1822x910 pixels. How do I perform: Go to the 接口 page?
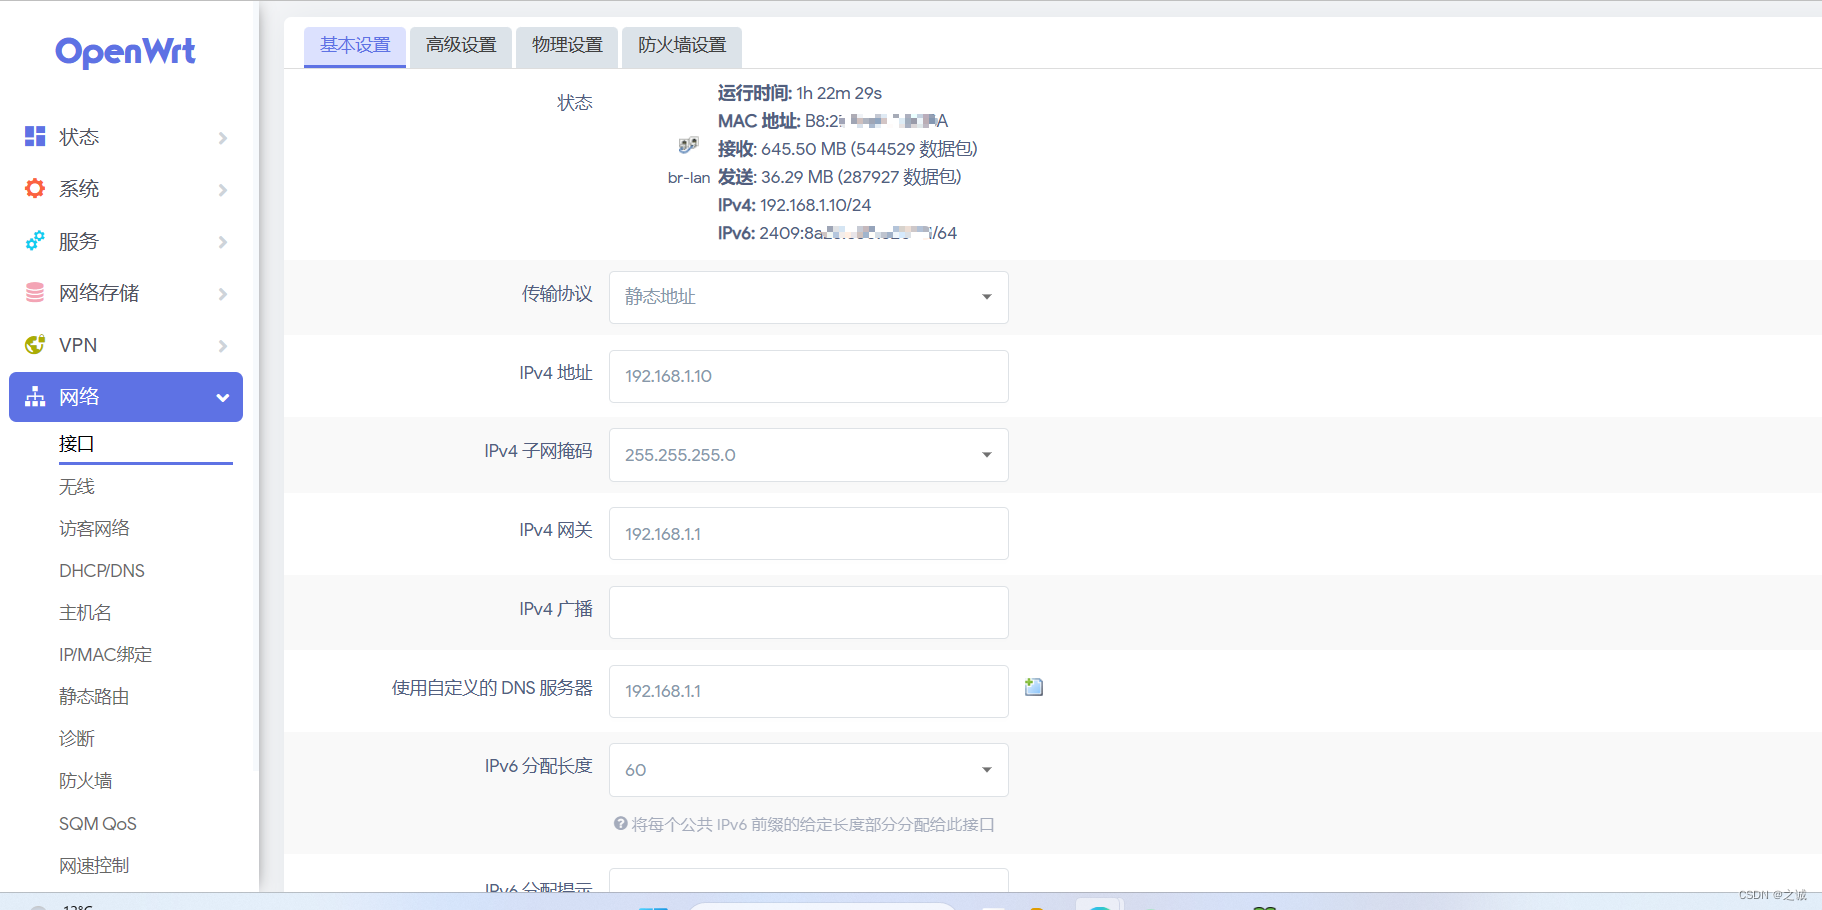77,444
